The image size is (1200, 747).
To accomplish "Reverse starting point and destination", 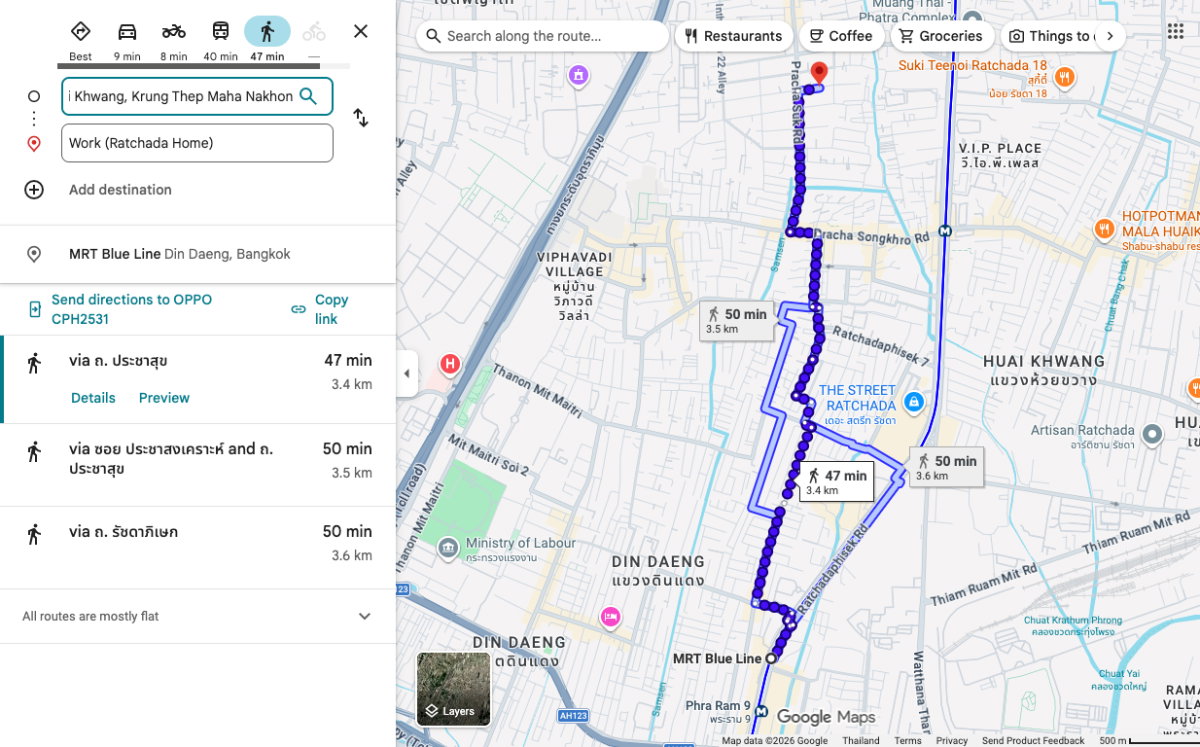I will point(361,118).
